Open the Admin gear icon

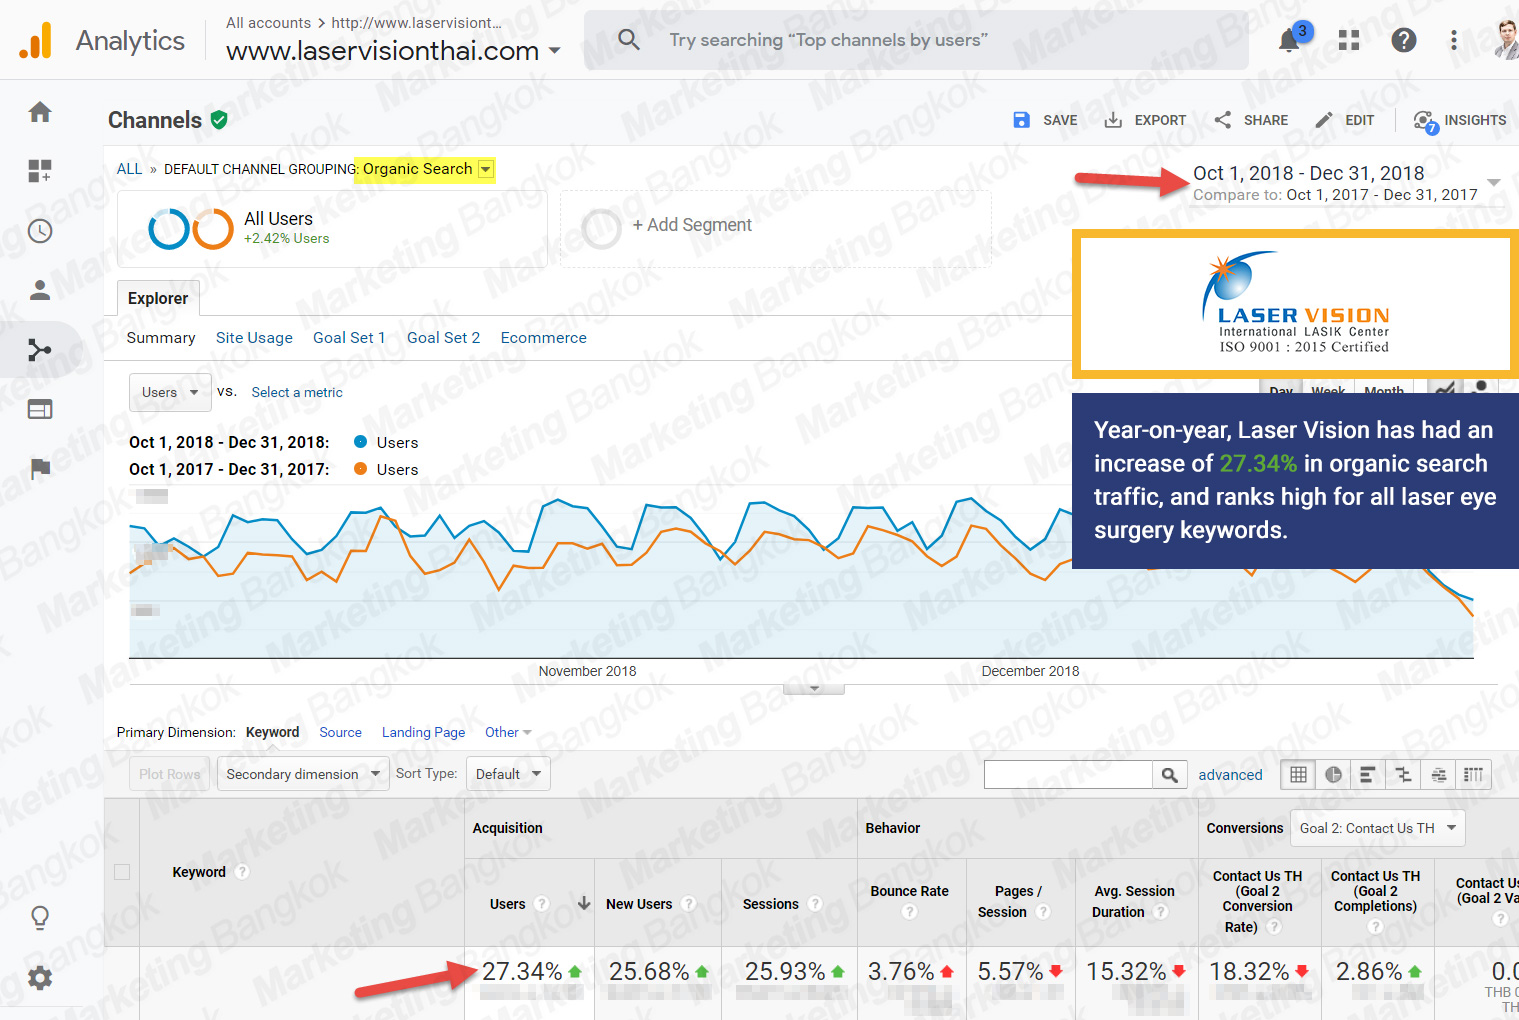(40, 978)
